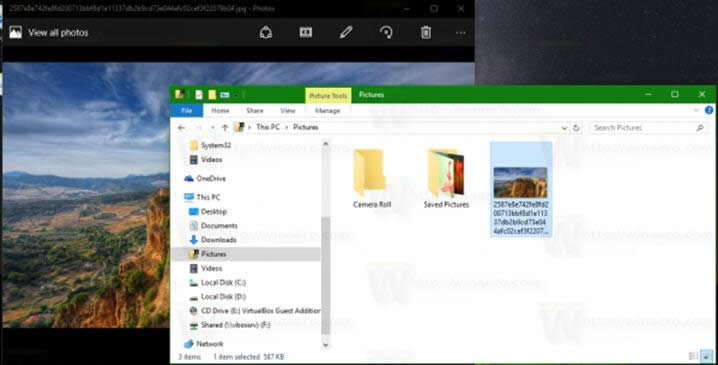Click the Share icon in Photos toolbar
Viewport: 718px width, 365px height.
click(x=266, y=33)
